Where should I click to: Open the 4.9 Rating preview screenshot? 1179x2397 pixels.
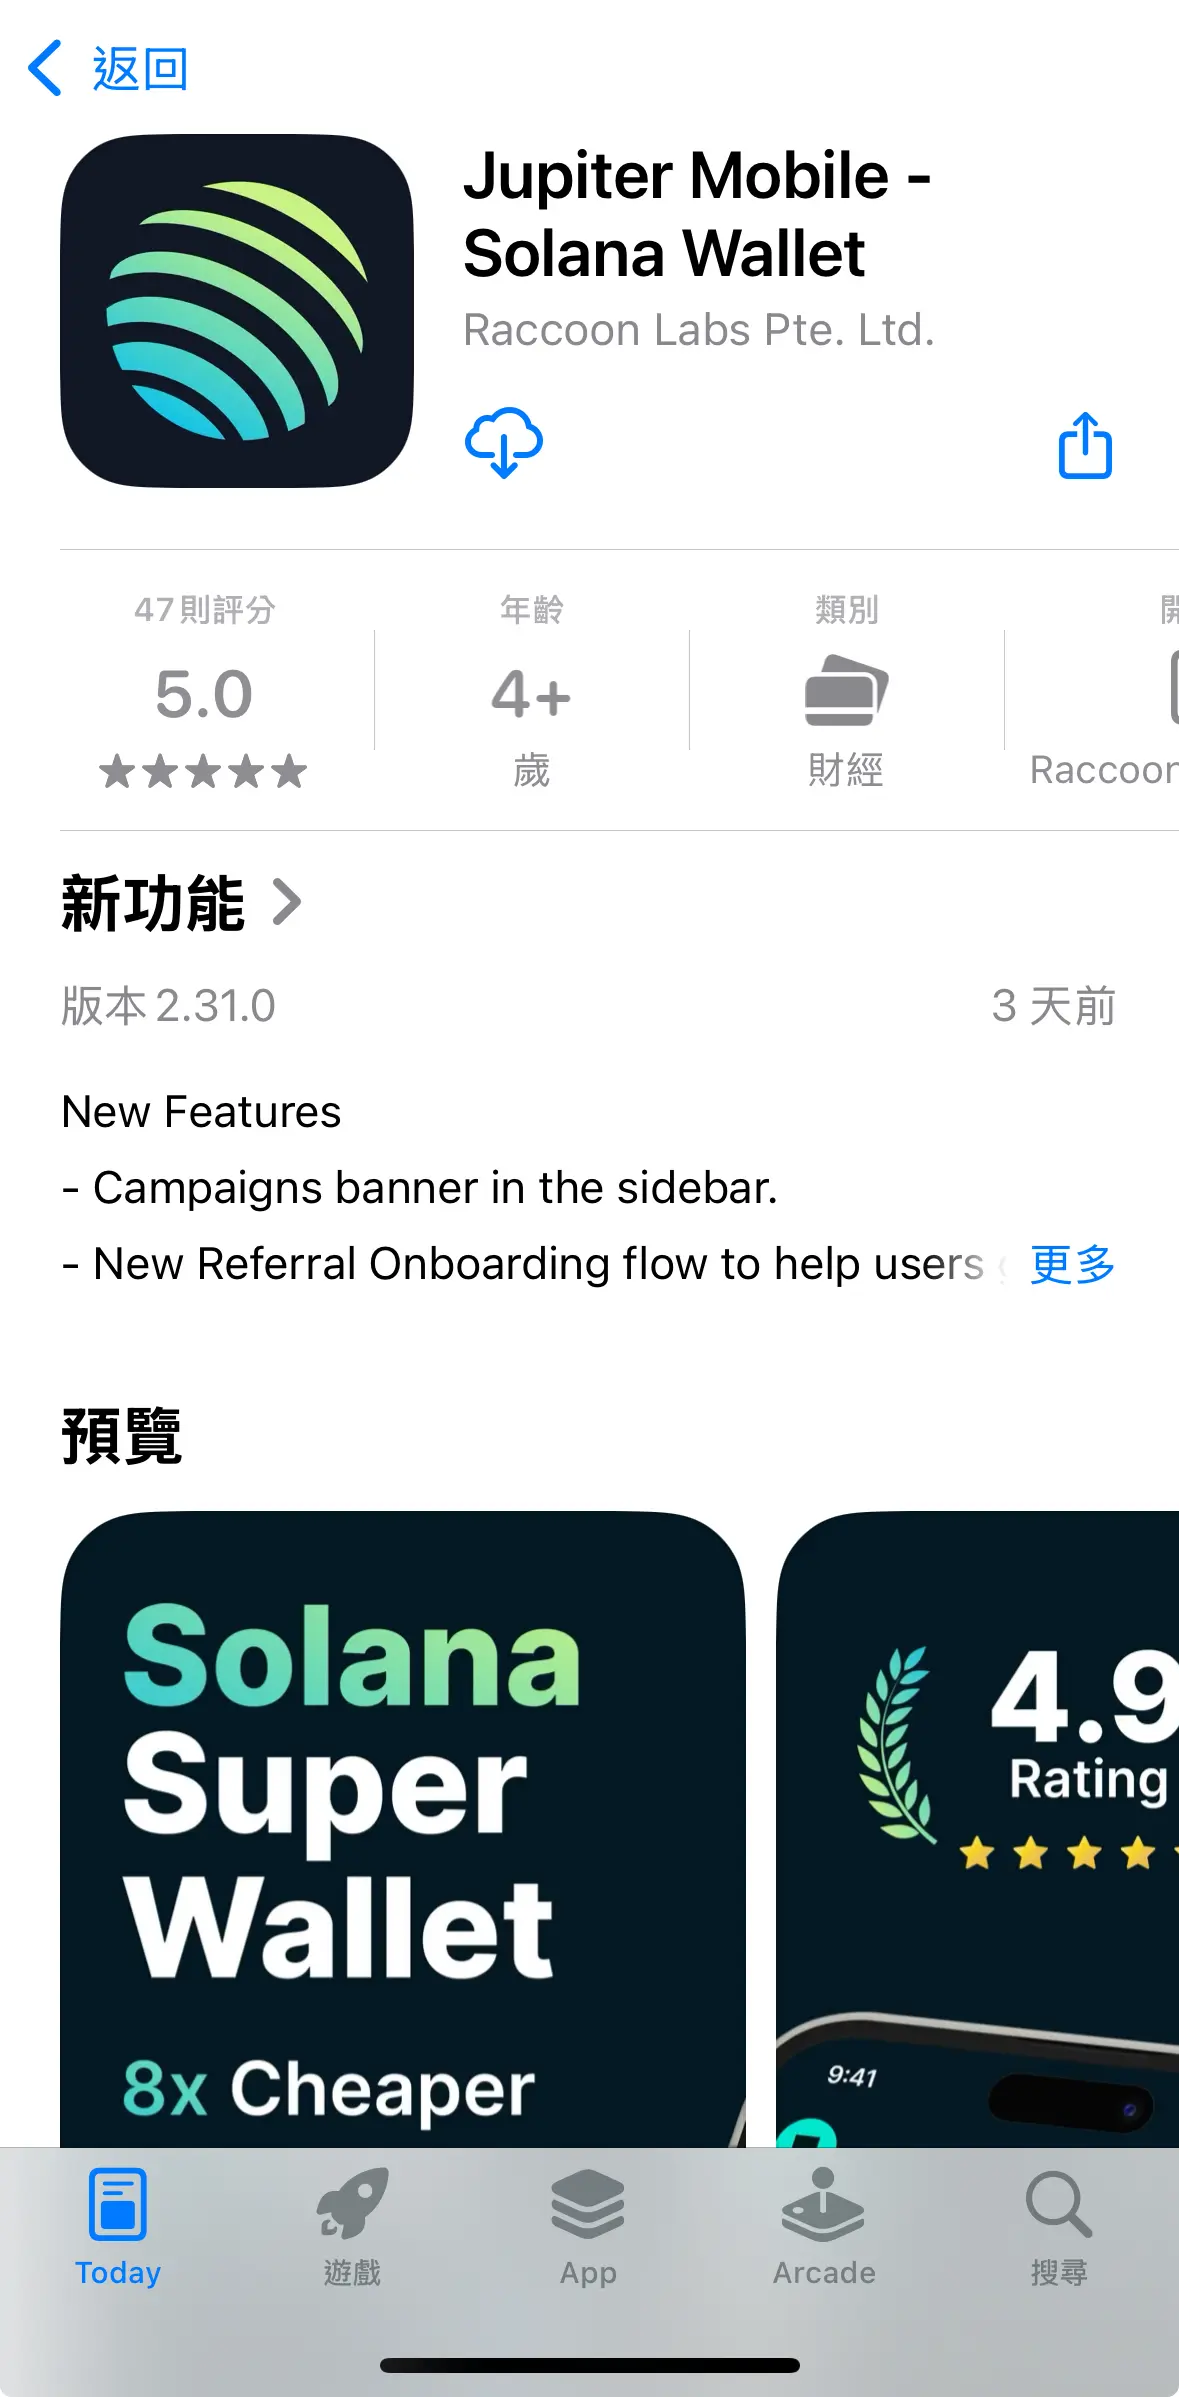pos(978,1828)
